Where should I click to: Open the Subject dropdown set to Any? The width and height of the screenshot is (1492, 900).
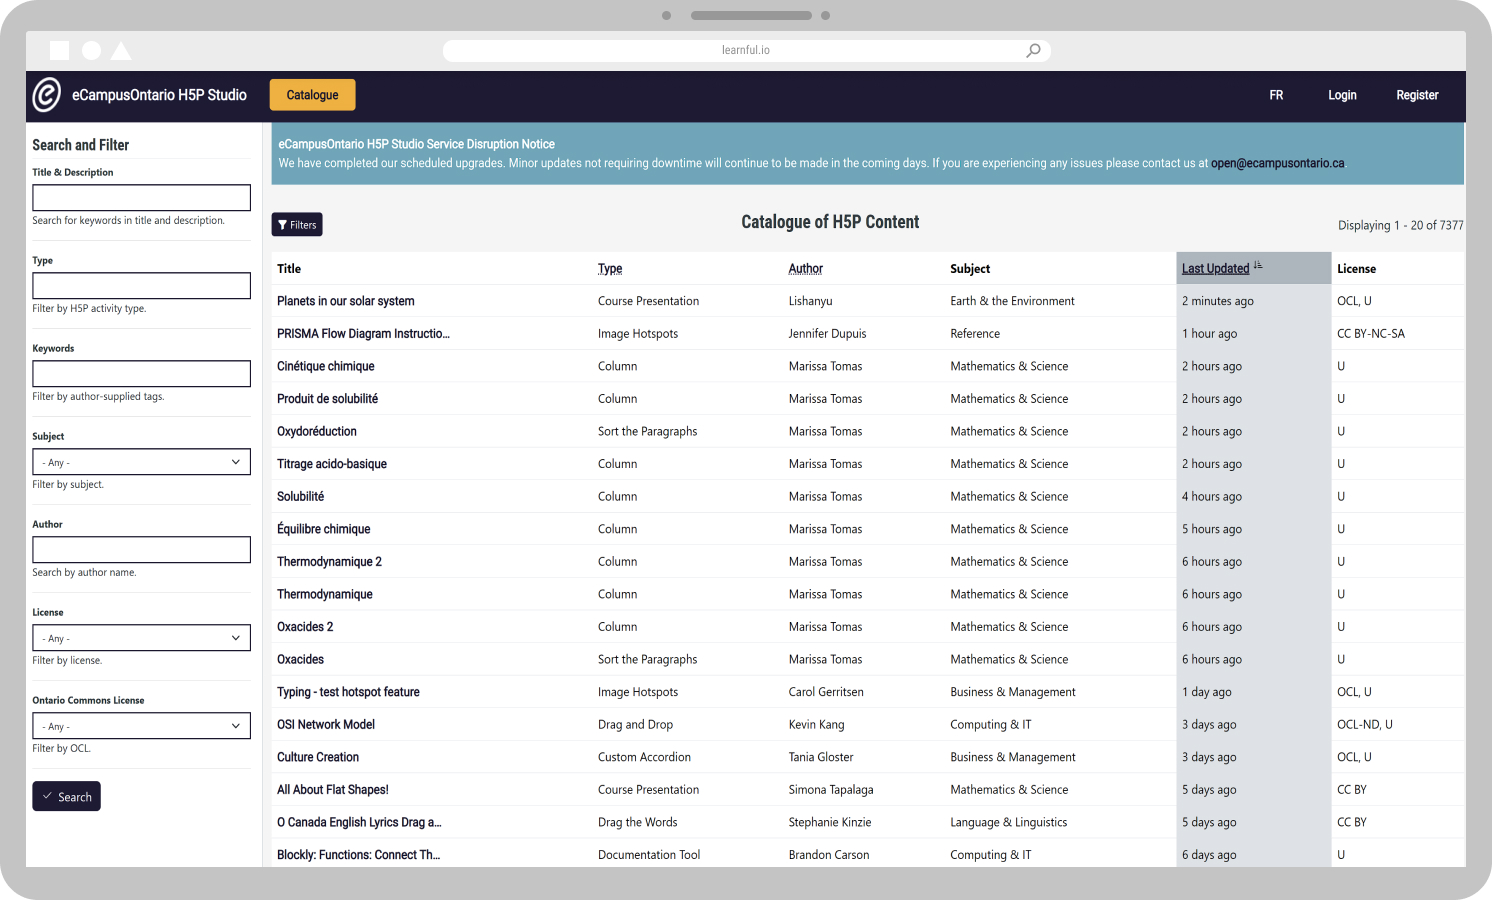[x=140, y=461]
